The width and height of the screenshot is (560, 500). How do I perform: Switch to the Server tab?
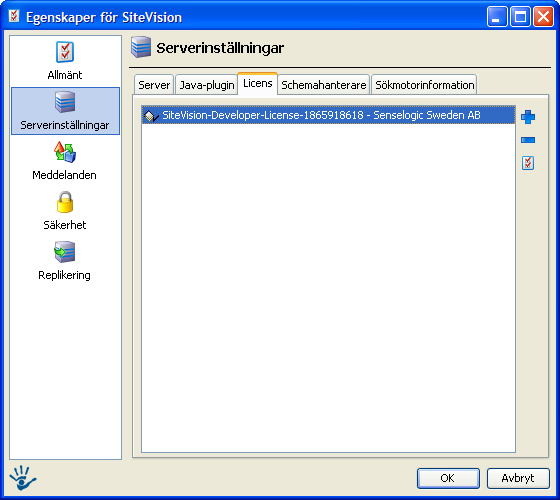click(154, 85)
